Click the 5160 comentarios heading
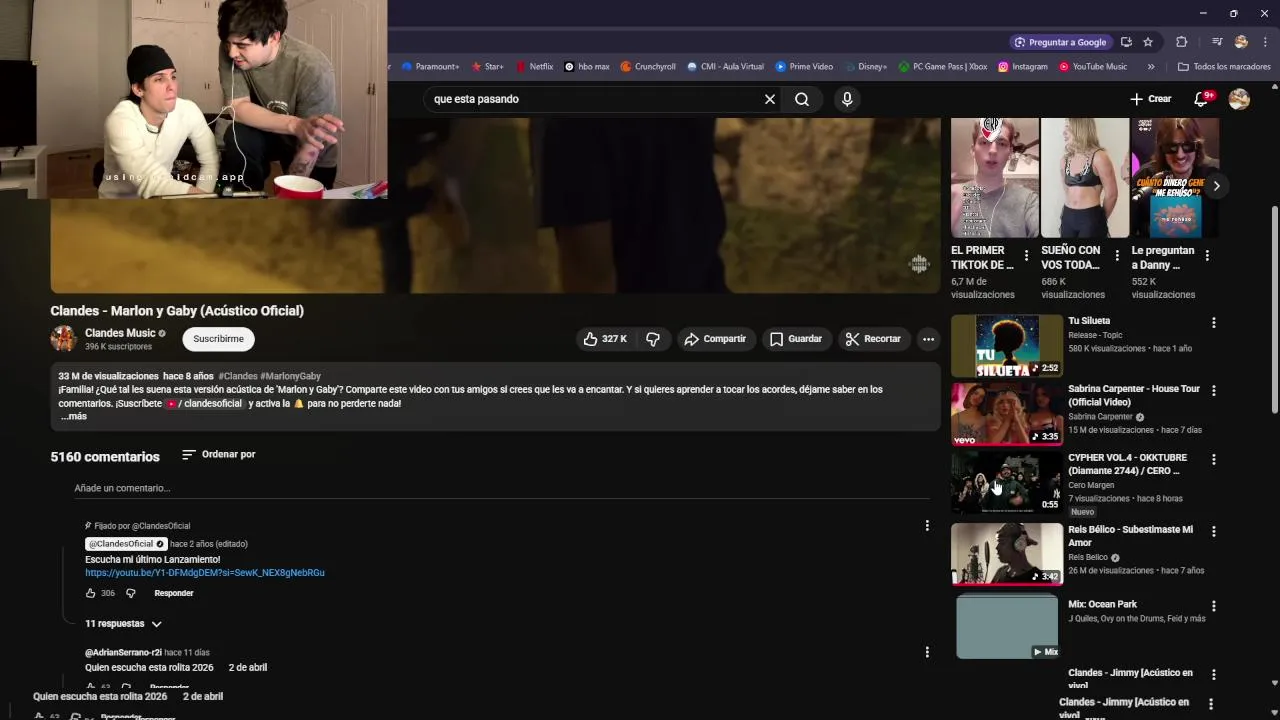Image resolution: width=1280 pixels, height=720 pixels. (x=105, y=456)
